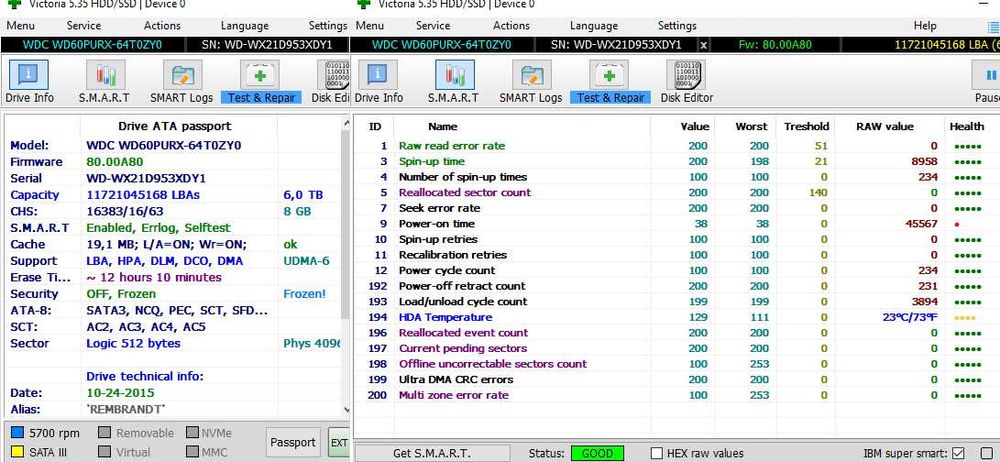Toggle the Virtual checkbox
Screen dimensions: 1000x462
coord(104,452)
